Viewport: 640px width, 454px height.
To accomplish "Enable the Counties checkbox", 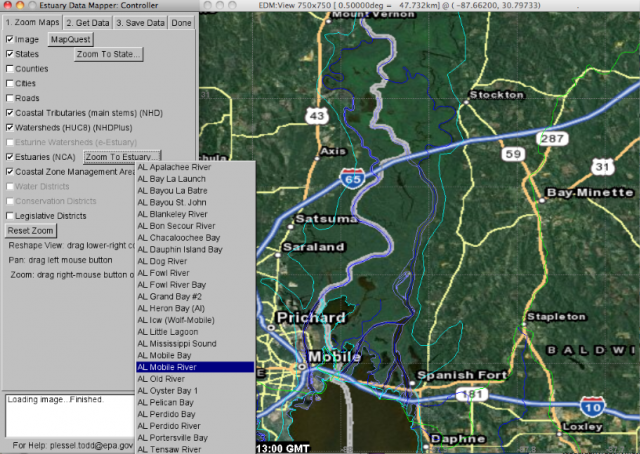I will click(x=10, y=68).
